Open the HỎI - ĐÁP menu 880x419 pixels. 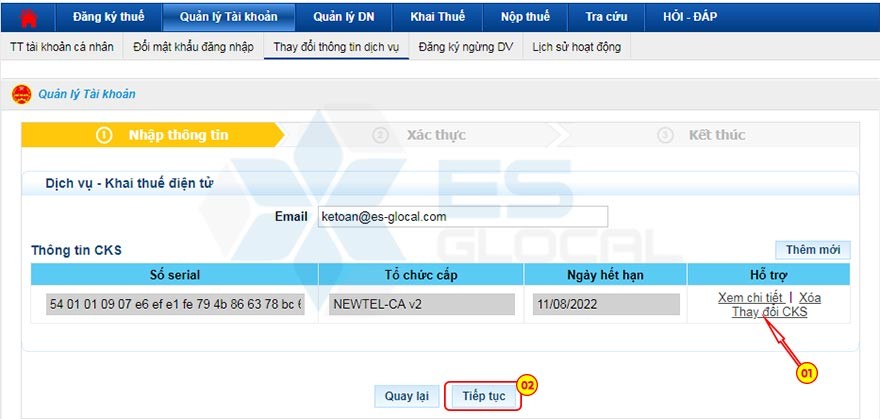coord(690,17)
